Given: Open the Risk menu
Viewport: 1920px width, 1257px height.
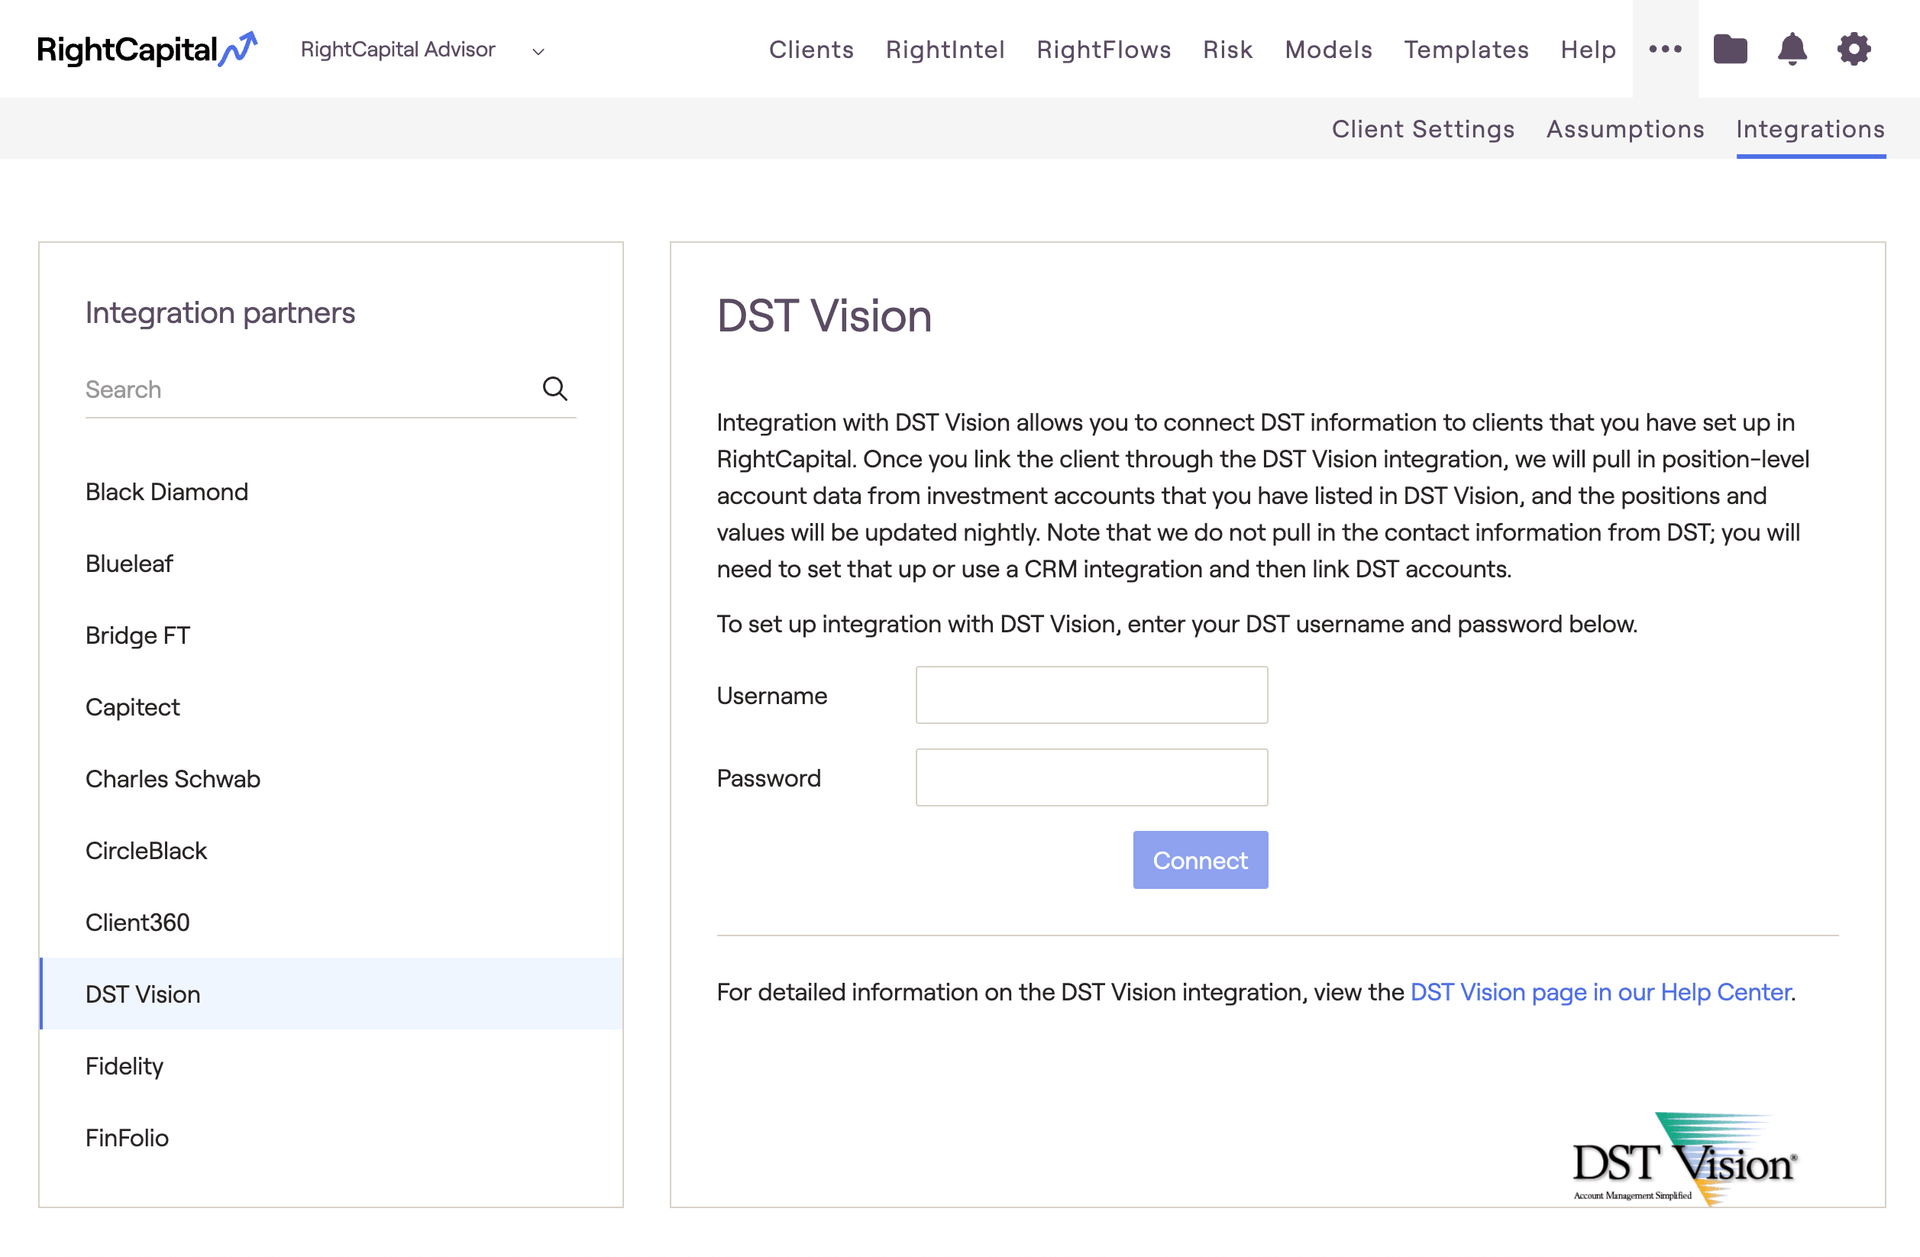Looking at the screenshot, I should click(x=1228, y=49).
